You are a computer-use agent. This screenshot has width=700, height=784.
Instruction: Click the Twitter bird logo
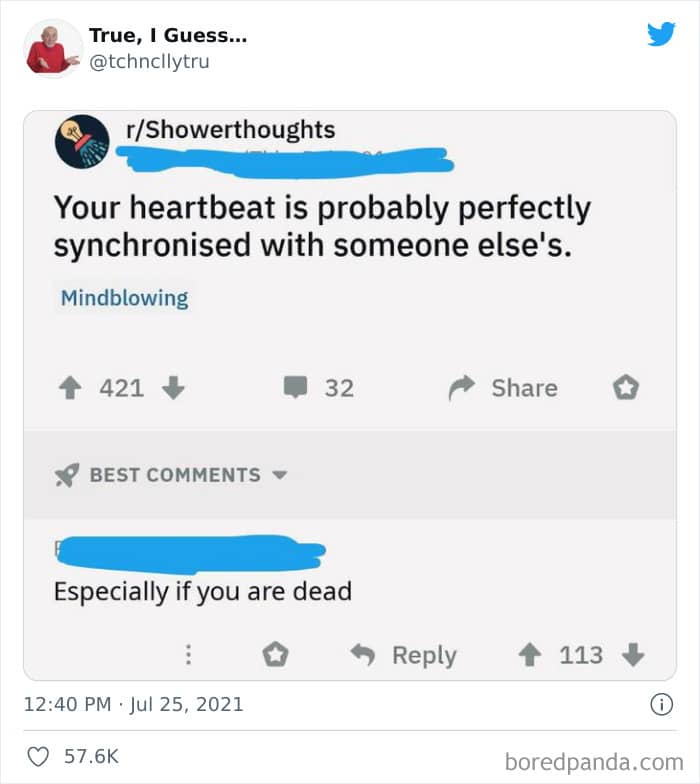[661, 34]
